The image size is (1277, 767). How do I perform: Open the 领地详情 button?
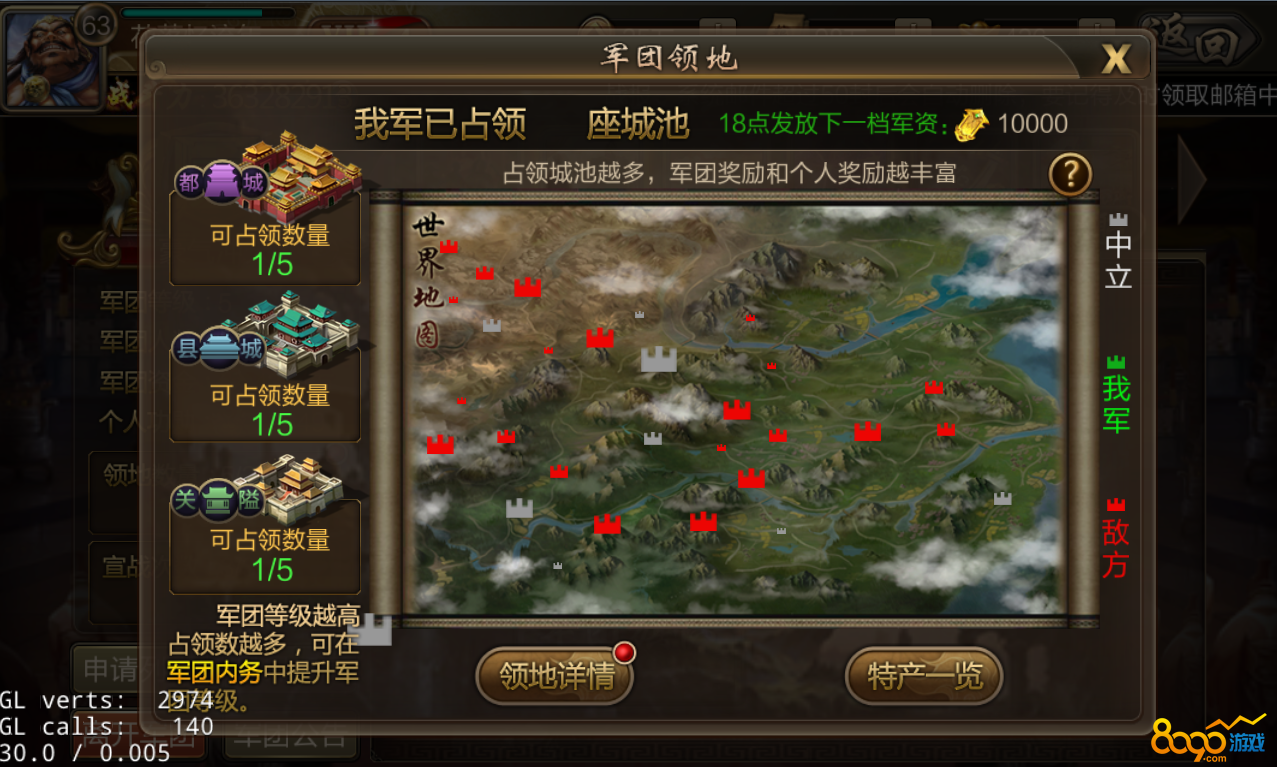(x=555, y=677)
